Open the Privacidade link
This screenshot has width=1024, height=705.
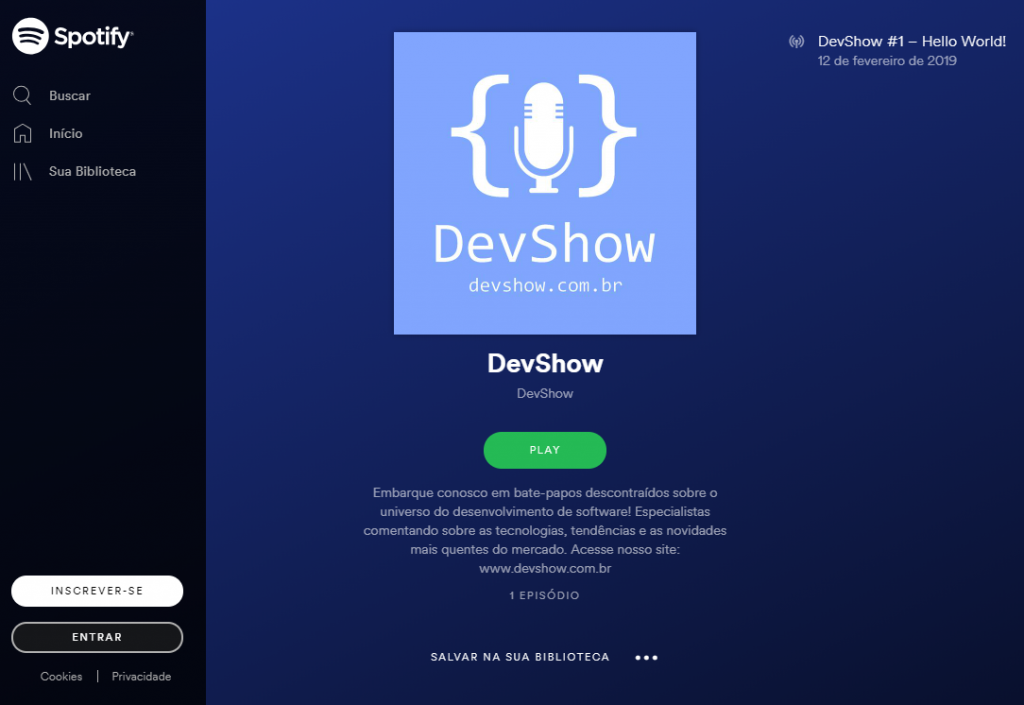pyautogui.click(x=141, y=677)
